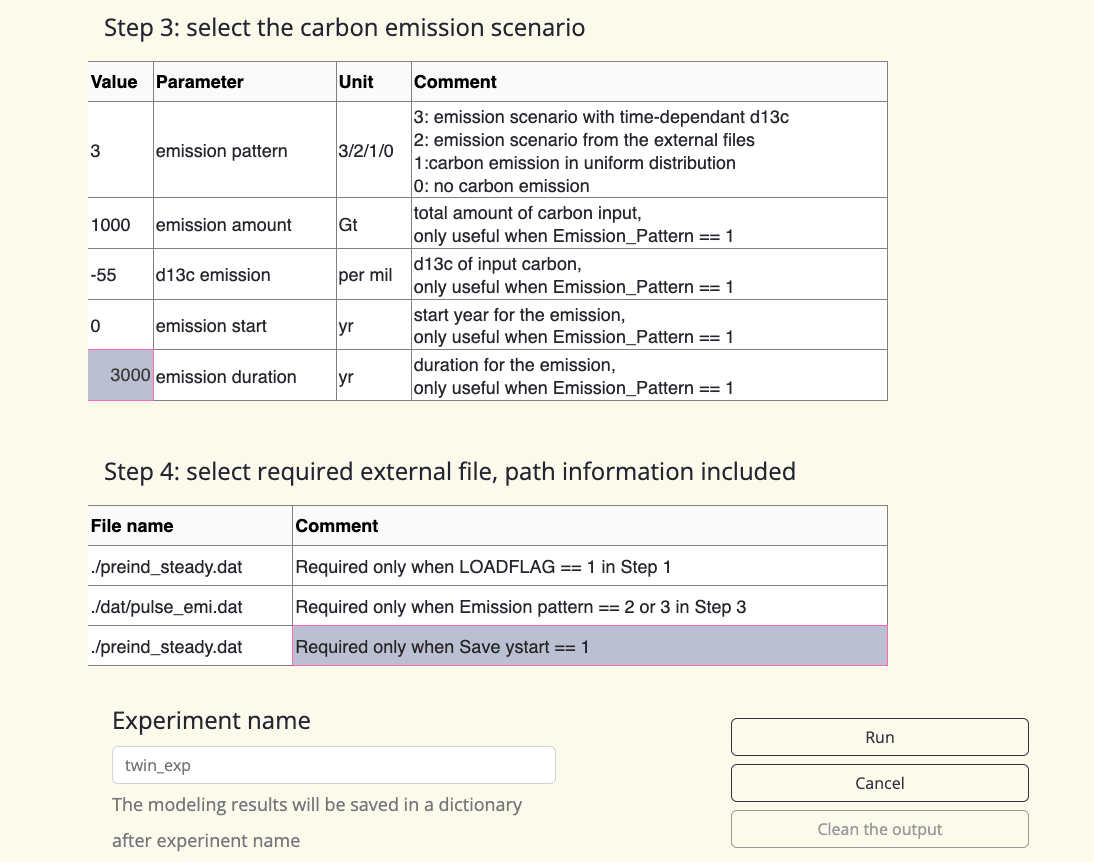The width and height of the screenshot is (1094, 862).
Task: Select the emission start value cell
Action: tap(120, 326)
